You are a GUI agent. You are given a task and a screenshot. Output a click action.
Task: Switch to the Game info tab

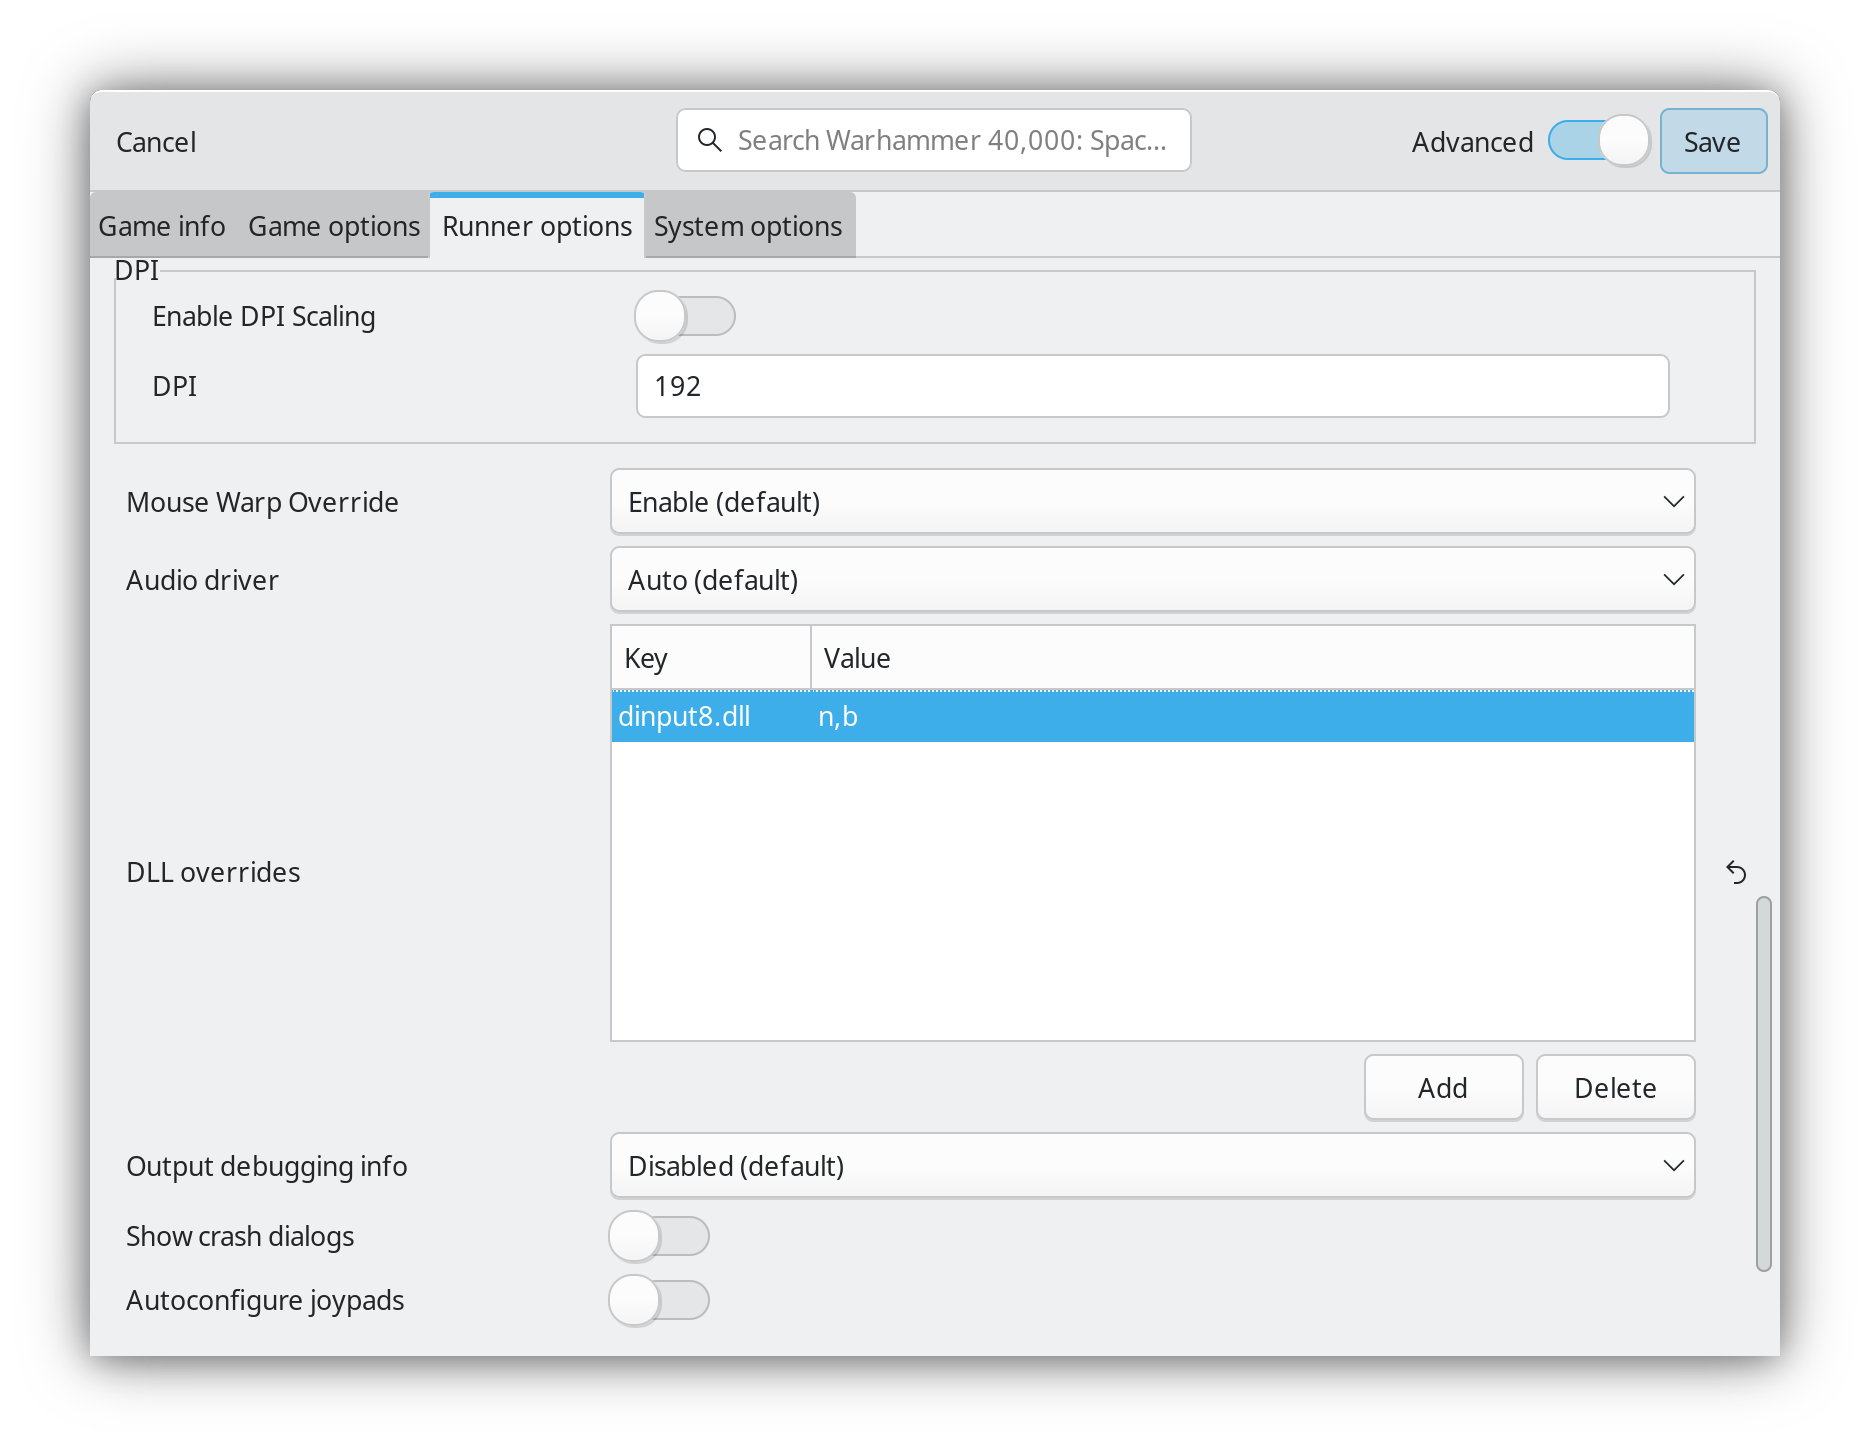(160, 226)
